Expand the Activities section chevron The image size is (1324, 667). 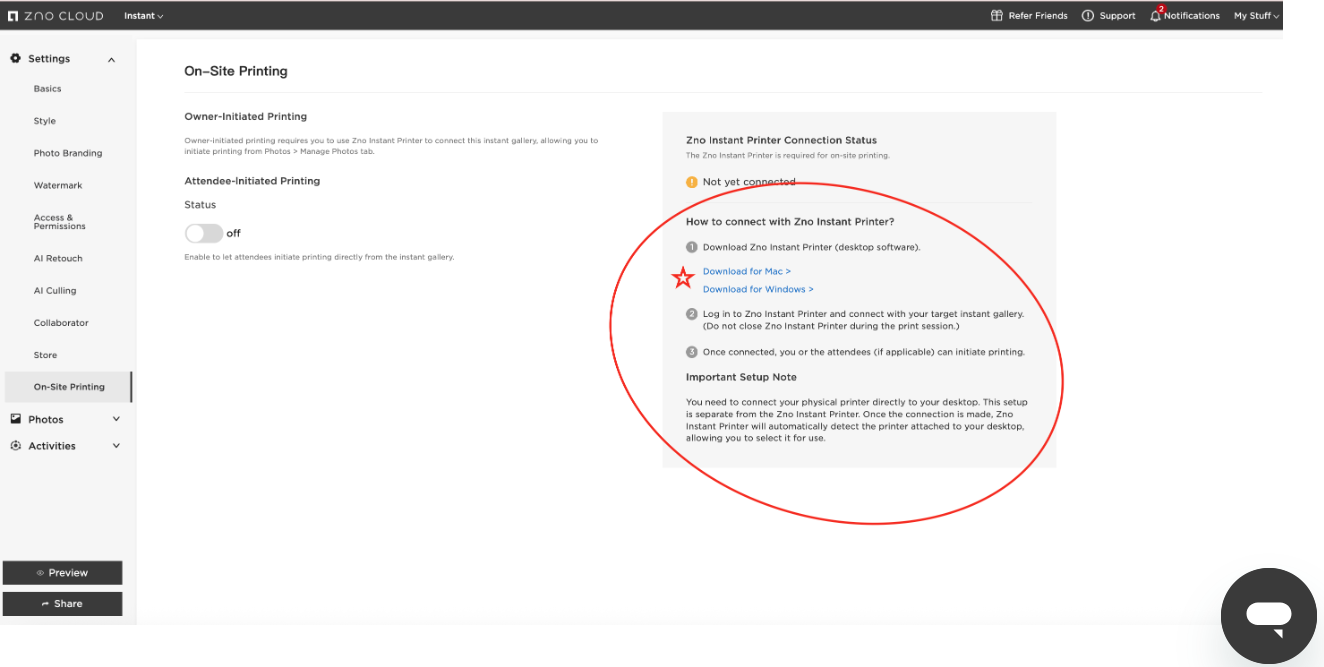(116, 446)
